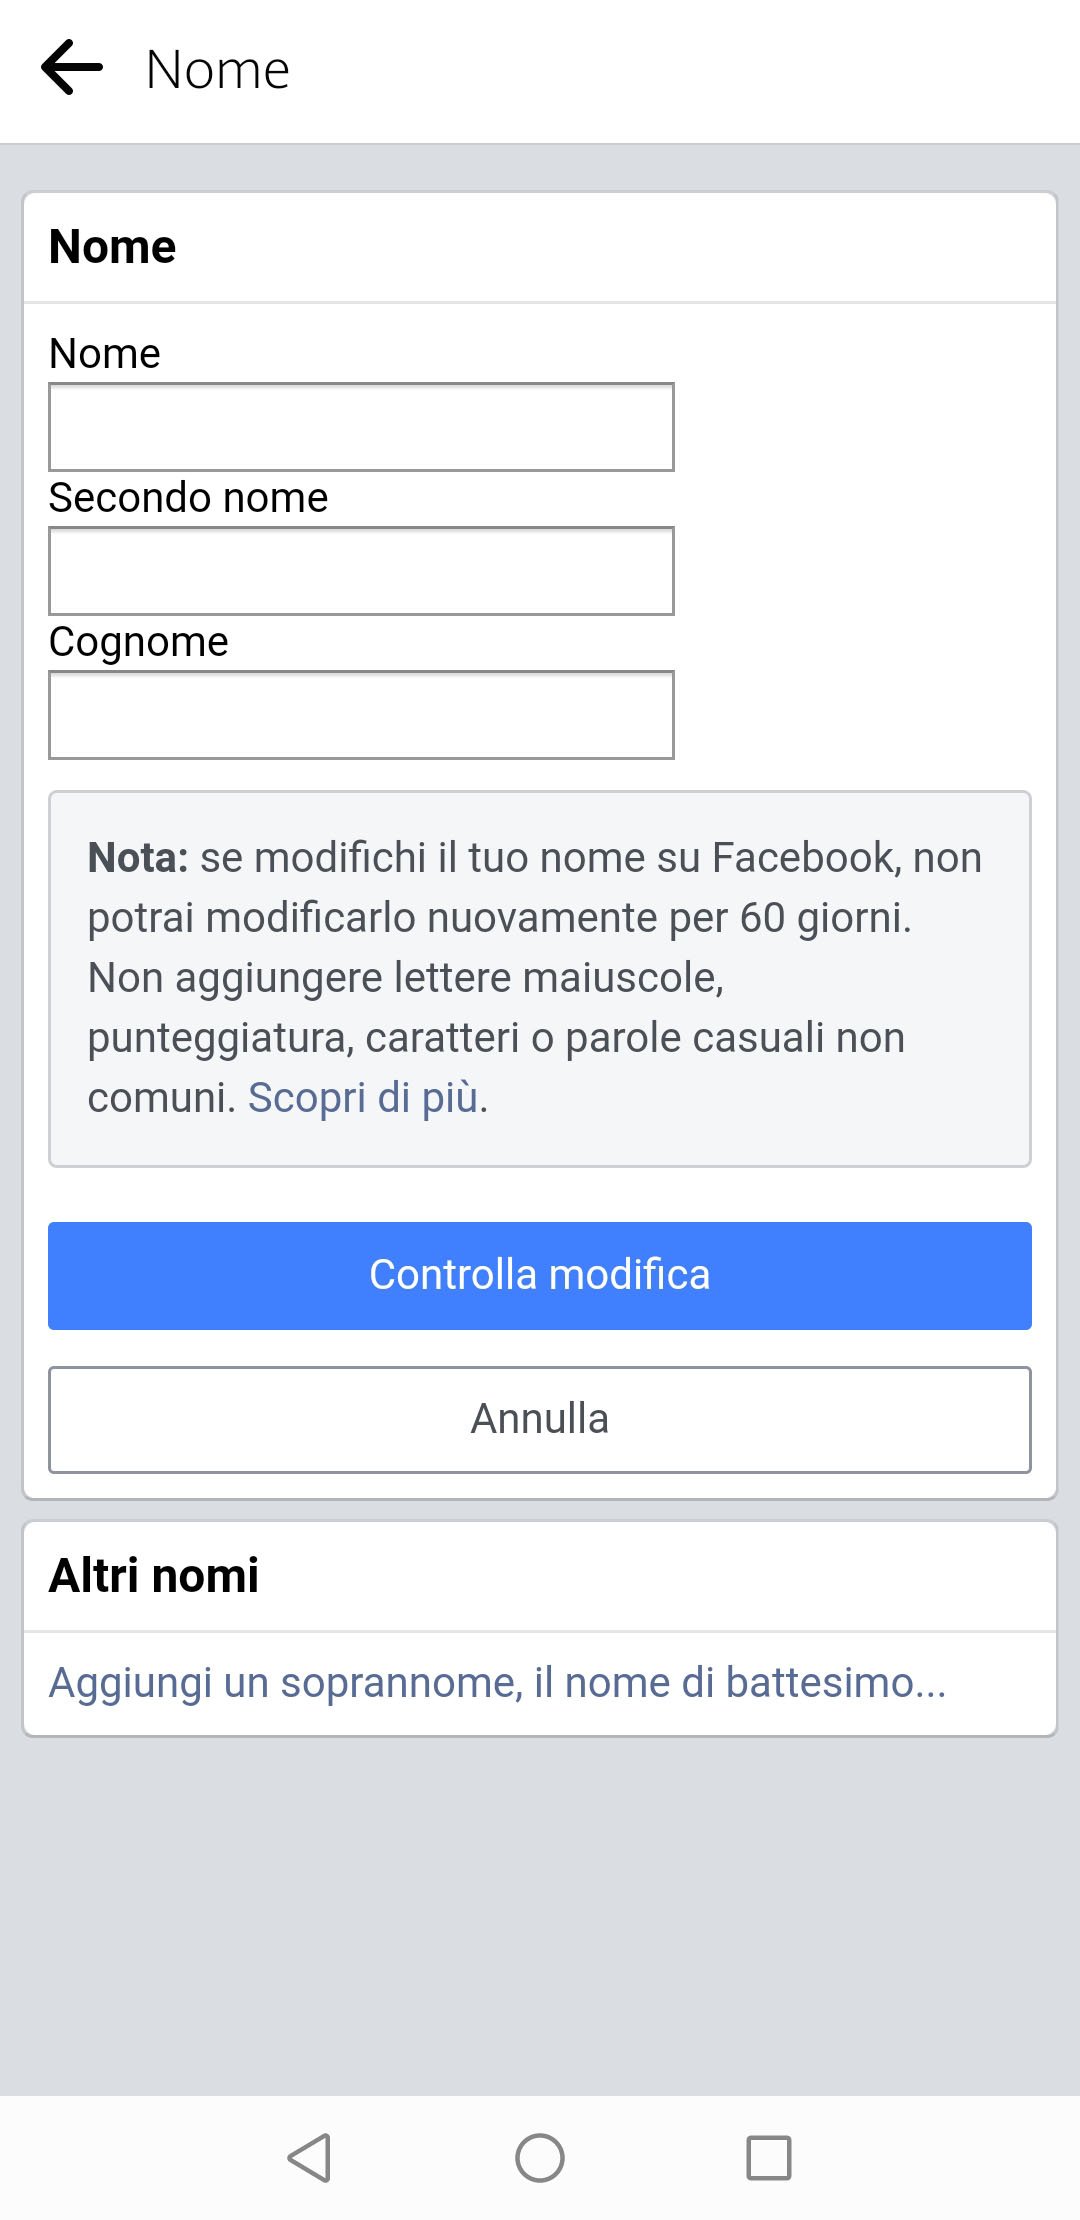The image size is (1080, 2220).
Task: Select the Nome input field
Action: tap(360, 426)
